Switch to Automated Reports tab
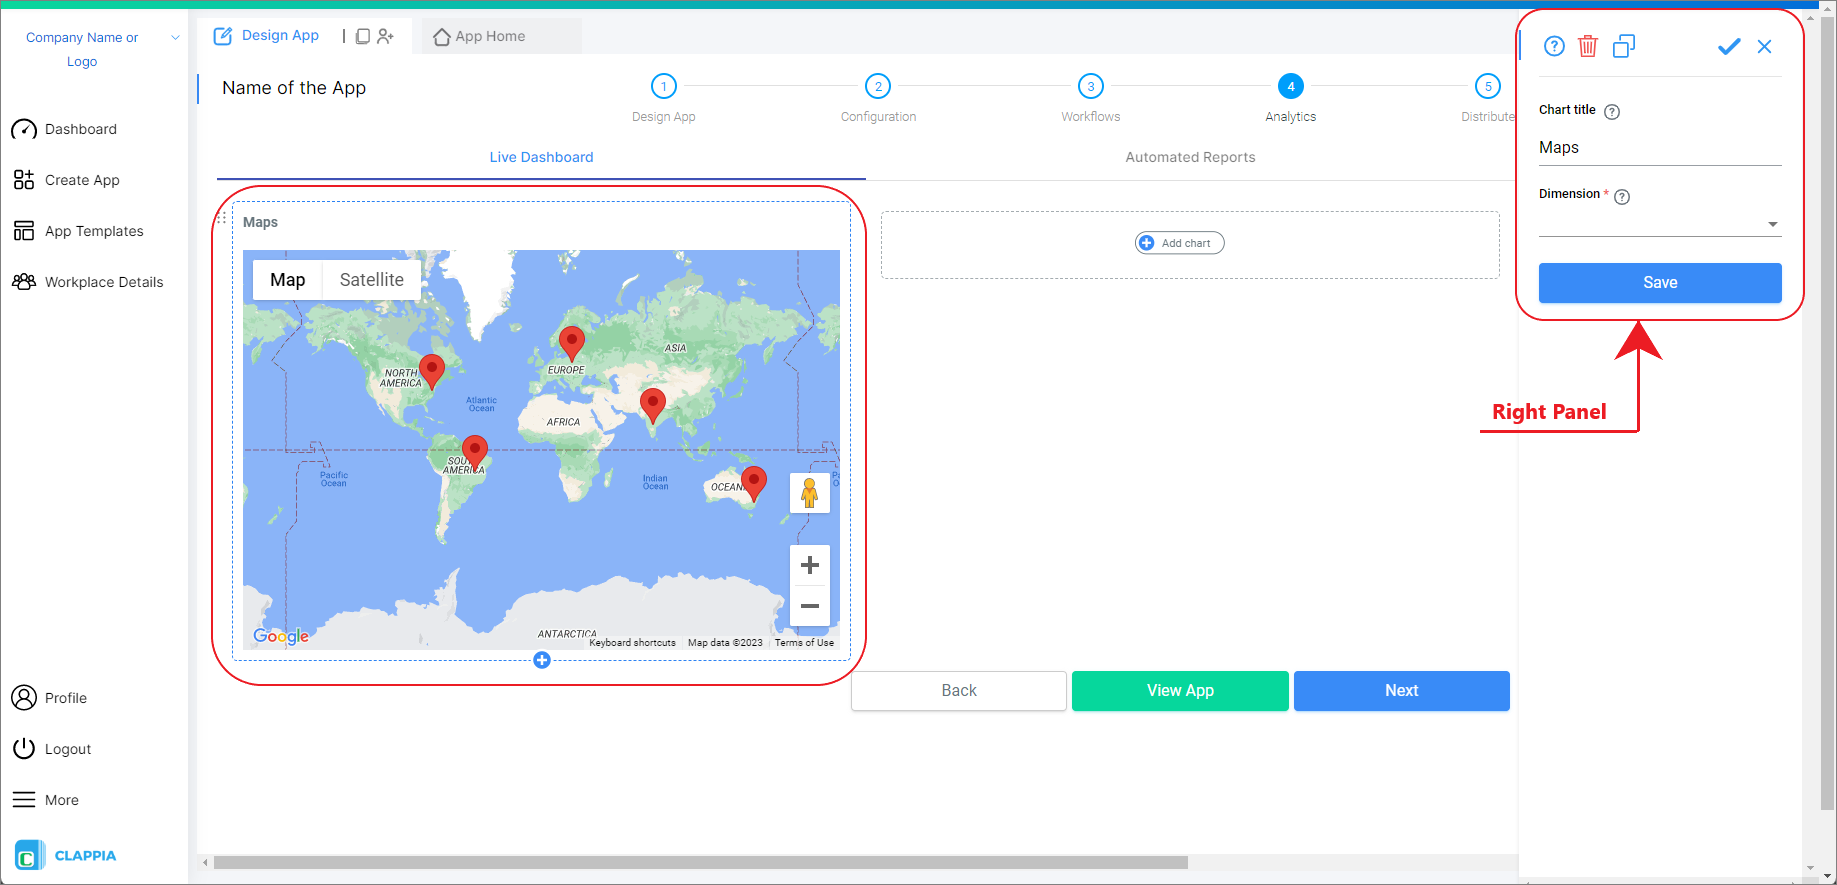The width and height of the screenshot is (1837, 885). [1190, 157]
